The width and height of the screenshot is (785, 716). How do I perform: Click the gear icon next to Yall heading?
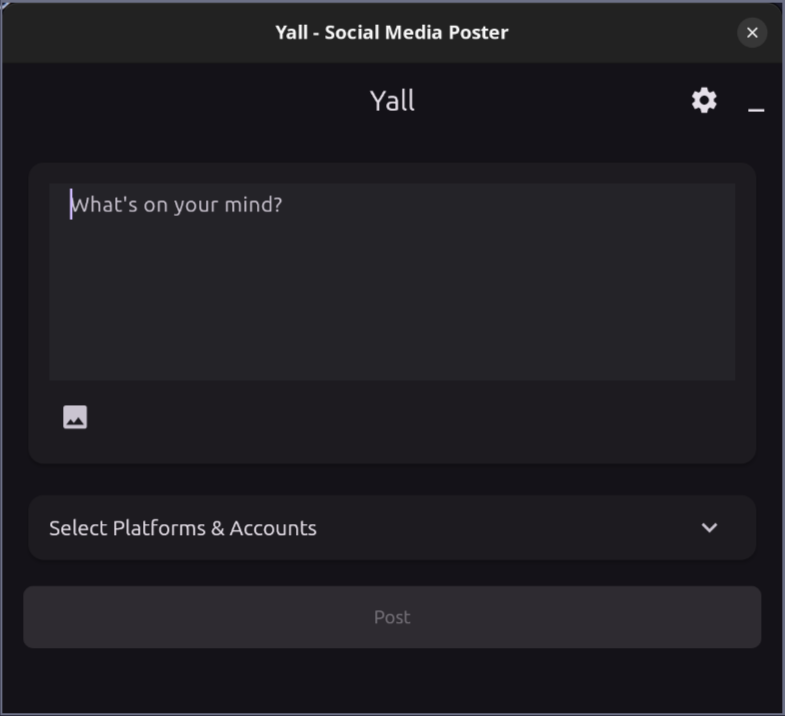[x=704, y=101]
